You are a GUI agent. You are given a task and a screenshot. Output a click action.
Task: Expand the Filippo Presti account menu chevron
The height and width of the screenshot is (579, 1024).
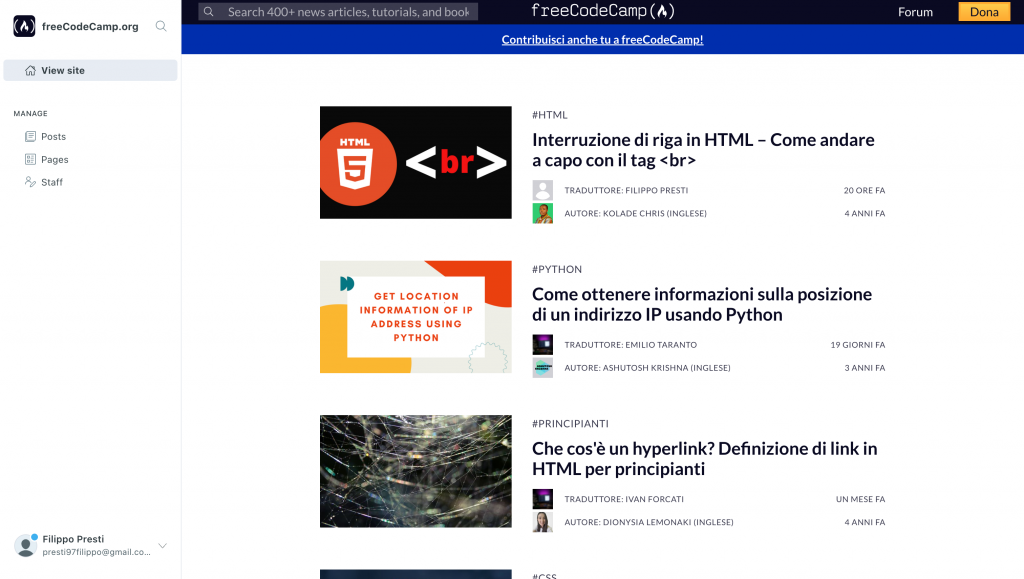coord(163,546)
